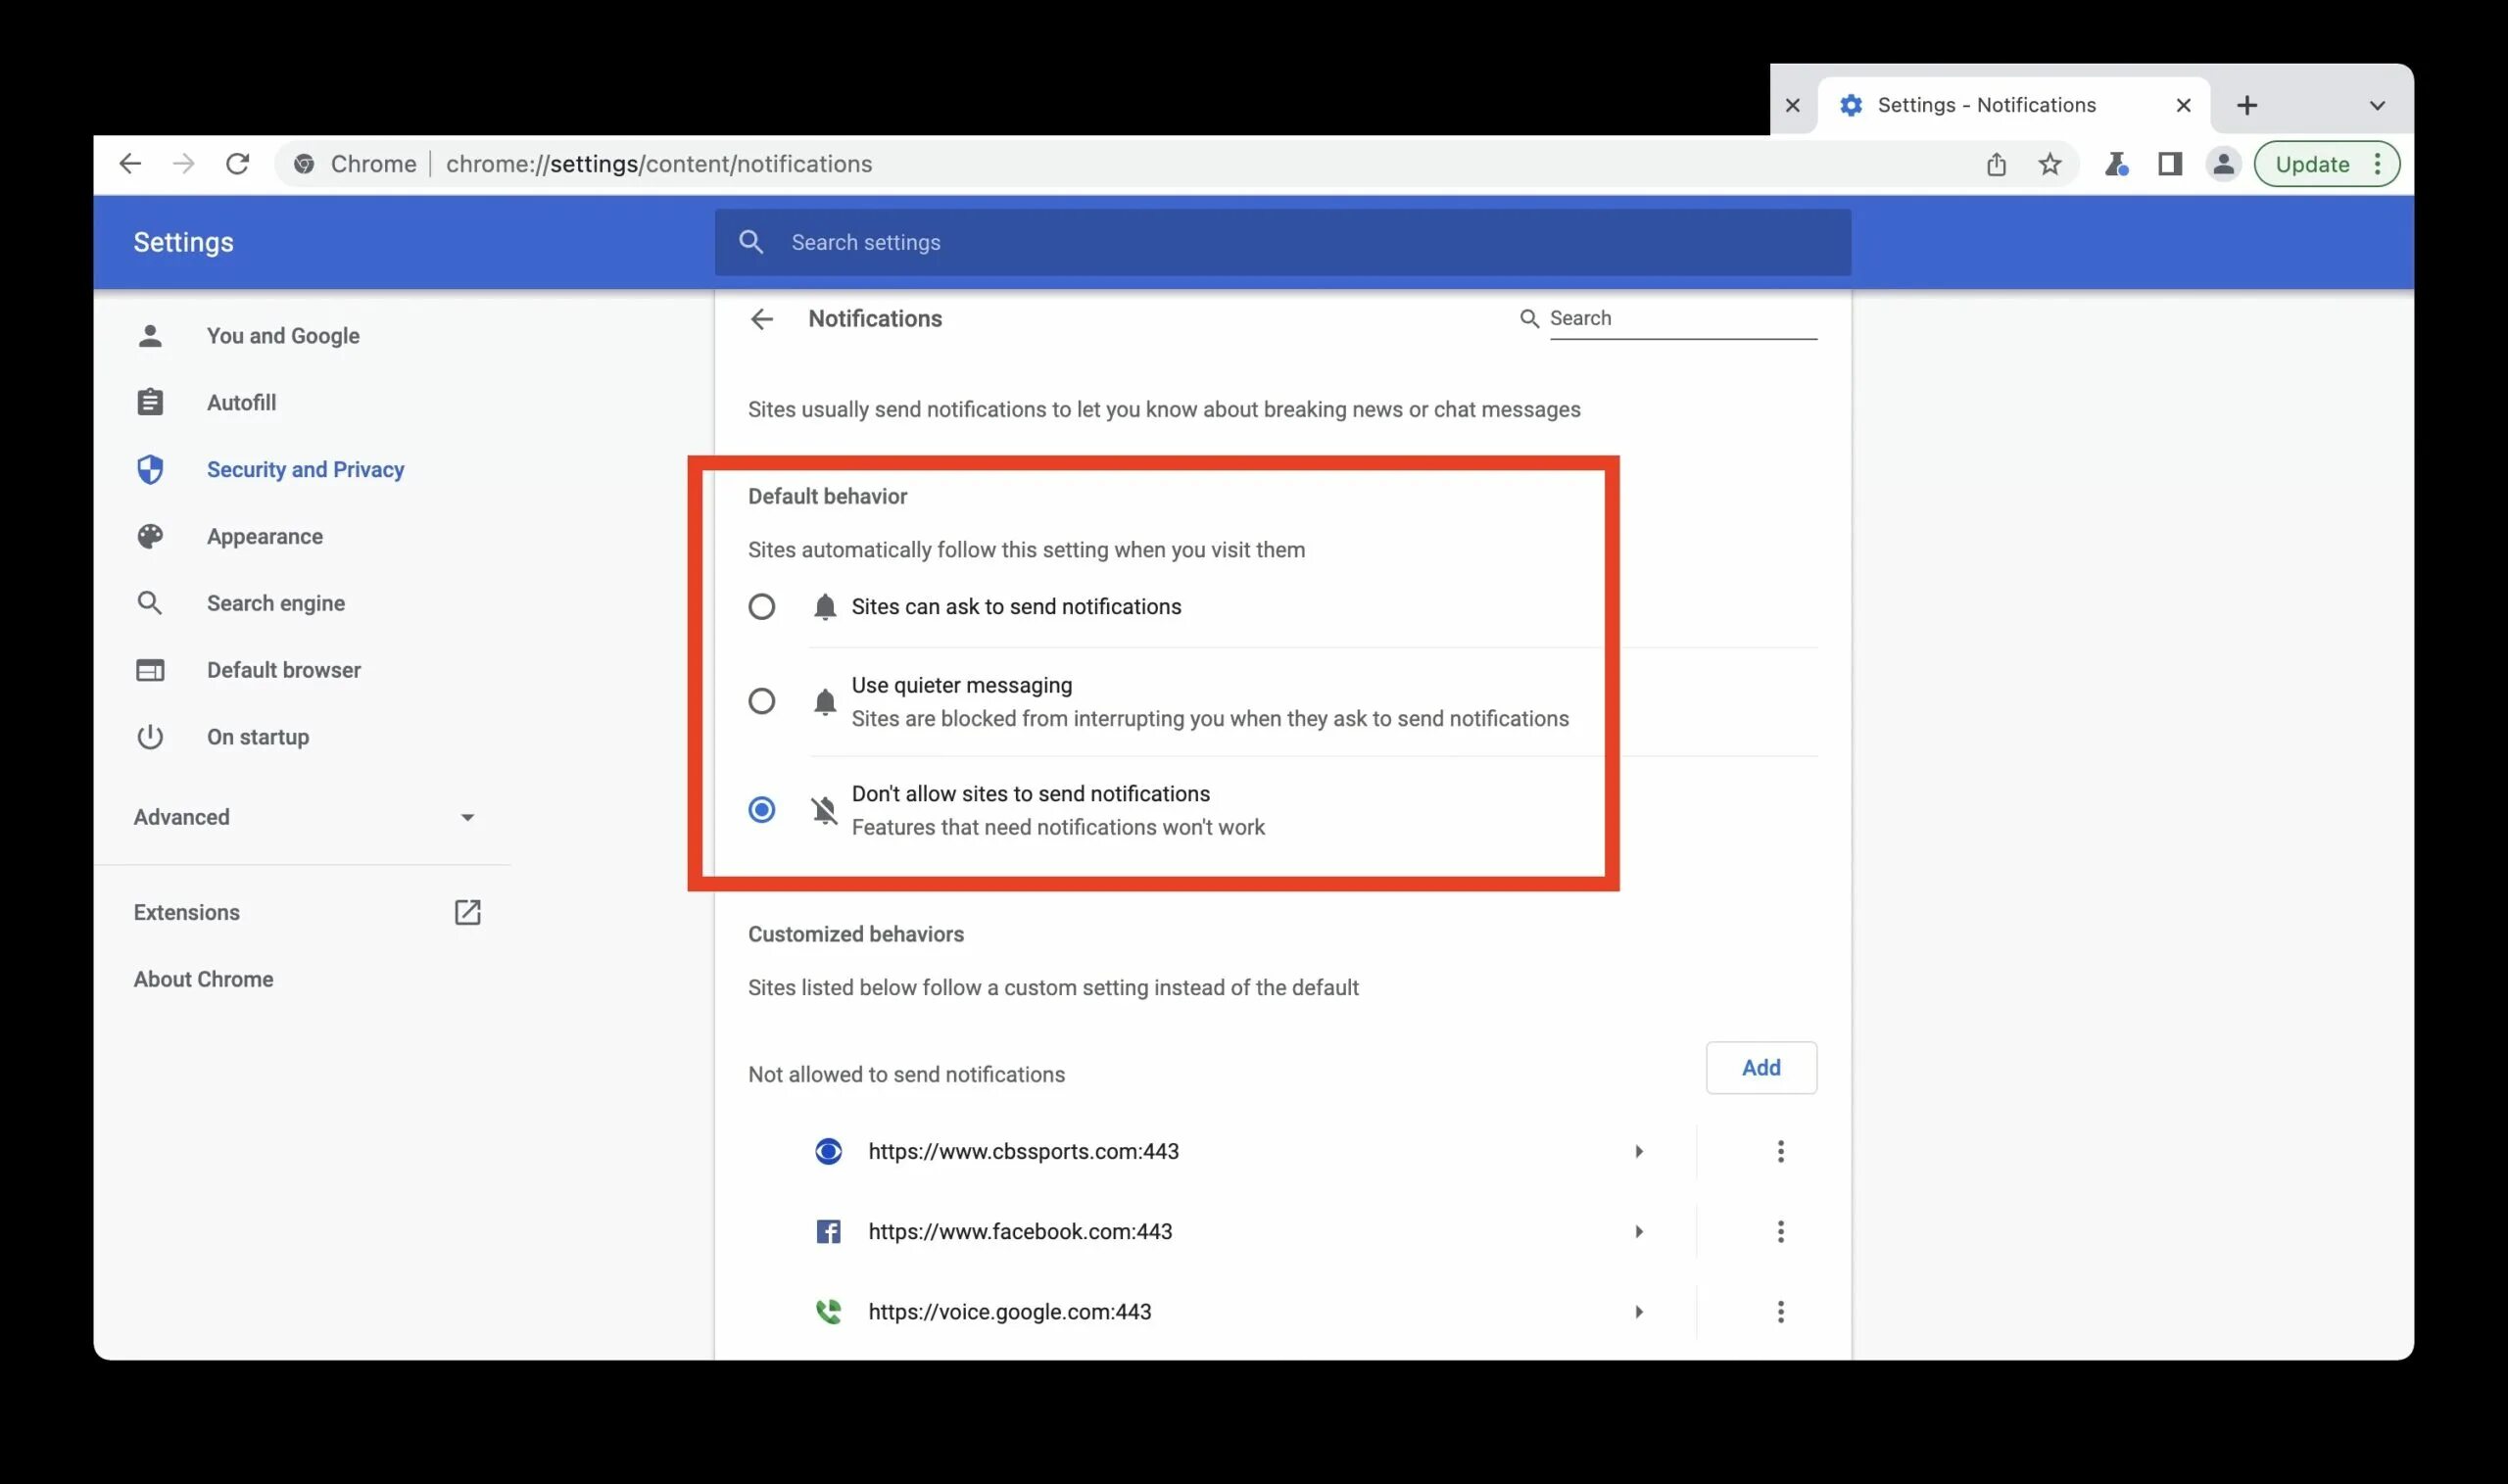Screen dimensions: 2508x1484
Task: Open Autofill settings
Action: coord(241,403)
